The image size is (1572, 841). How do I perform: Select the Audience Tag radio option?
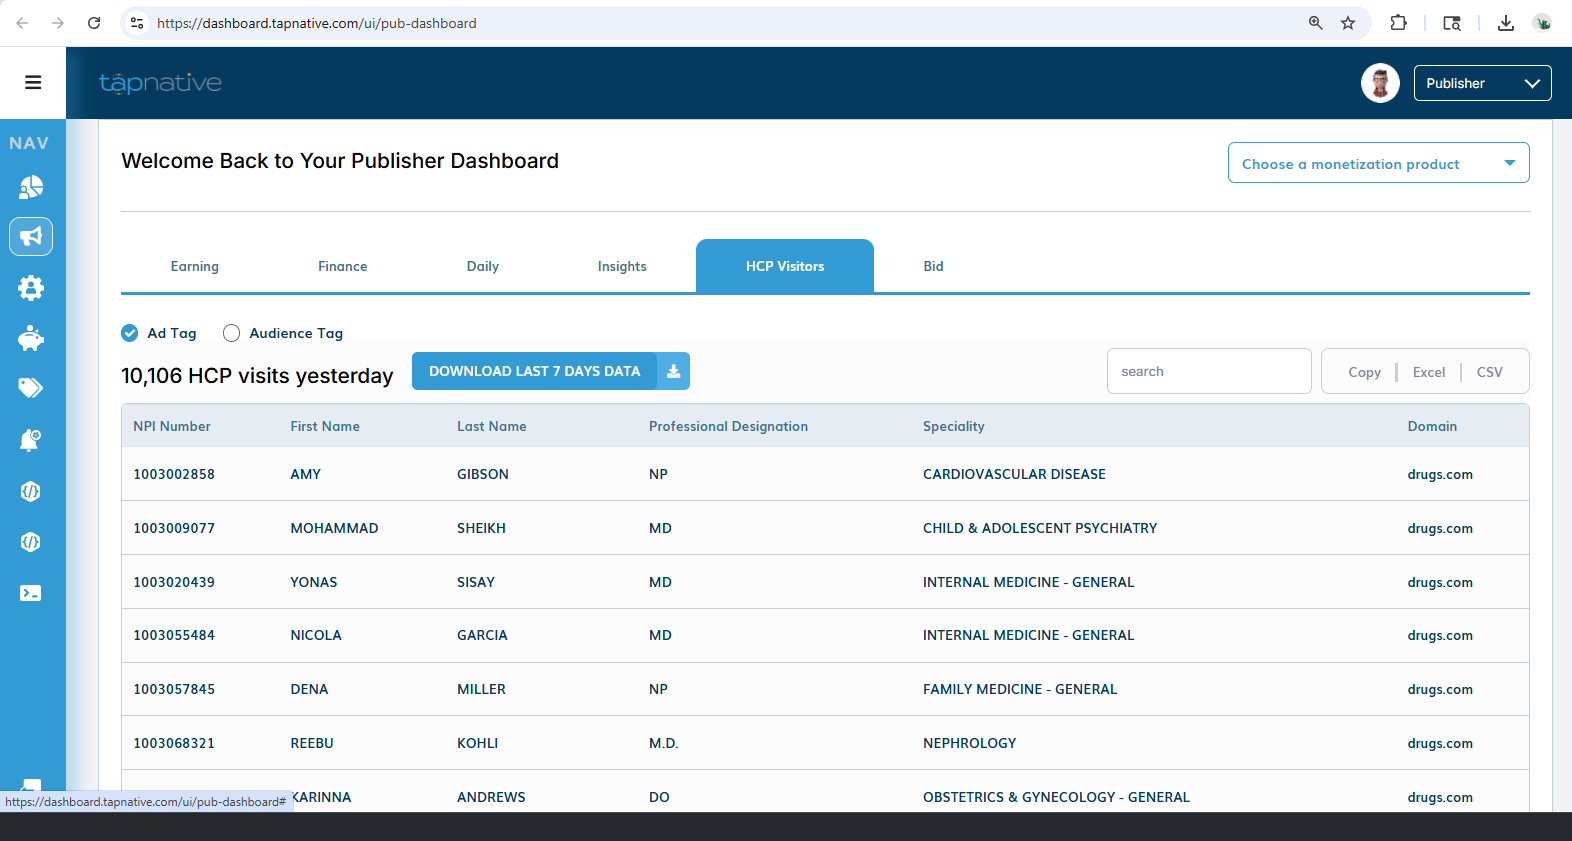[231, 333]
